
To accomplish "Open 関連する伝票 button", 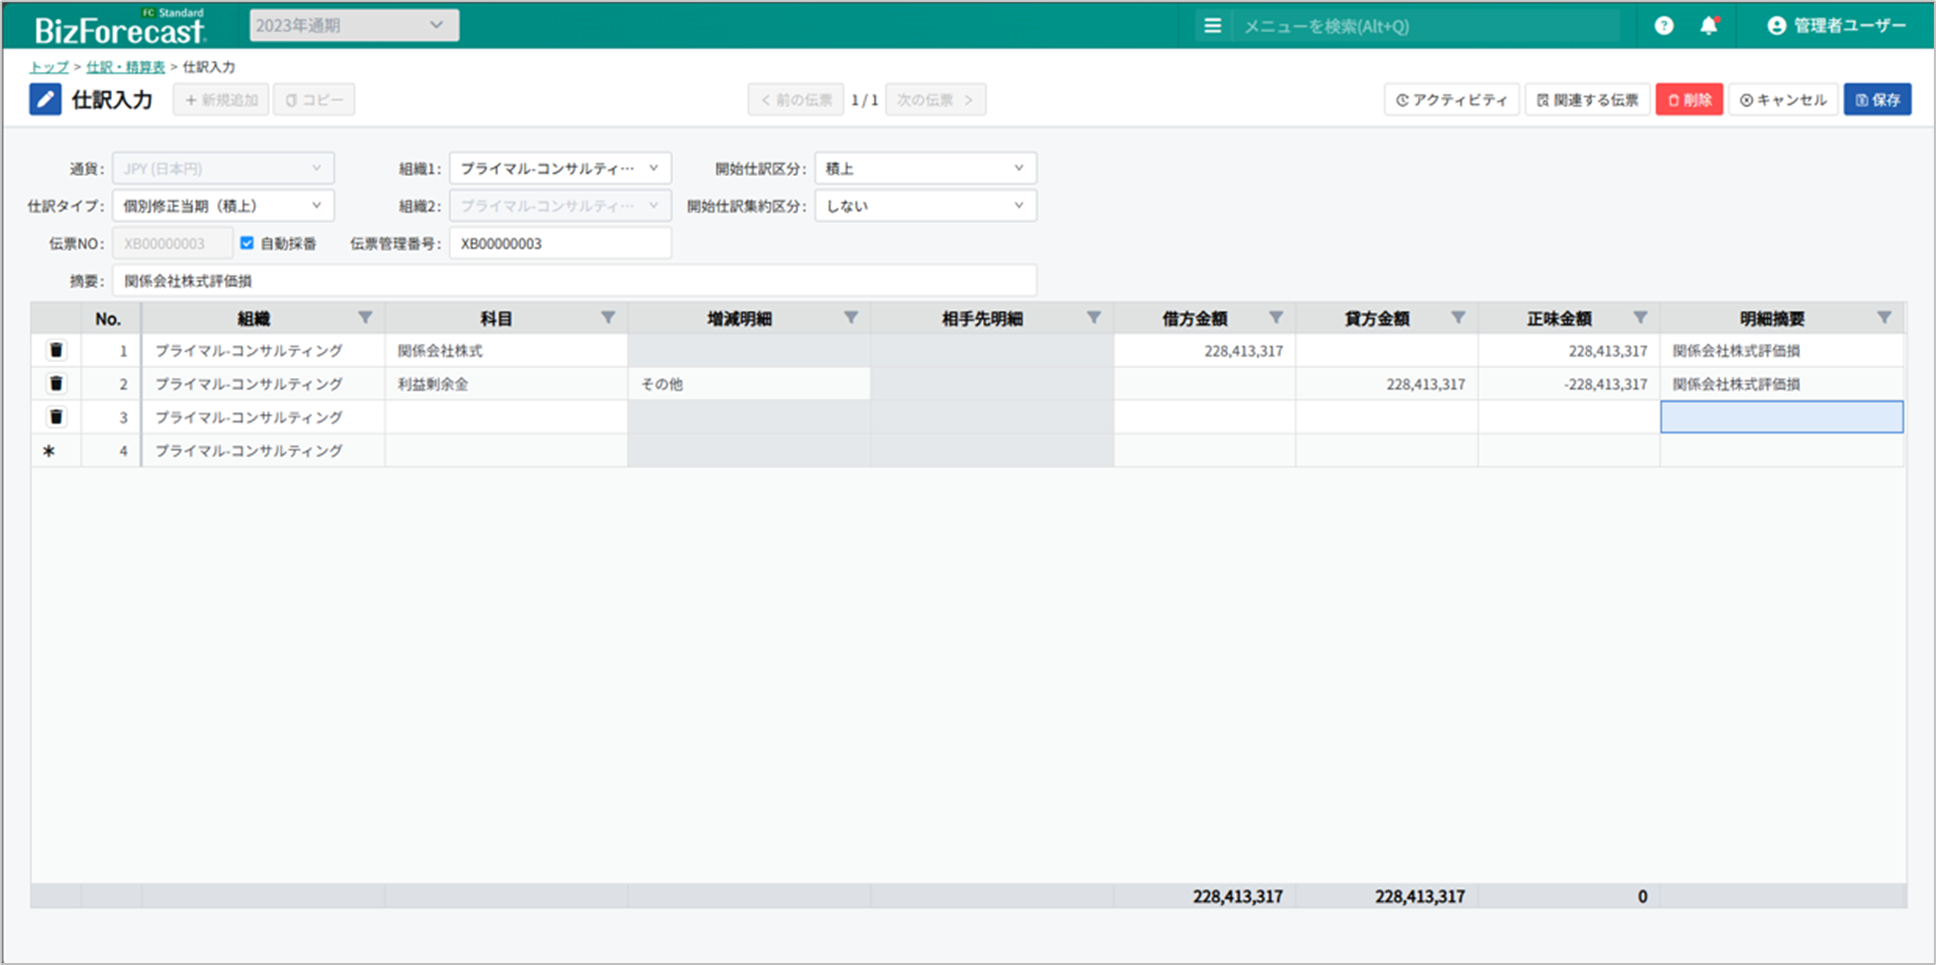I will 1587,100.
